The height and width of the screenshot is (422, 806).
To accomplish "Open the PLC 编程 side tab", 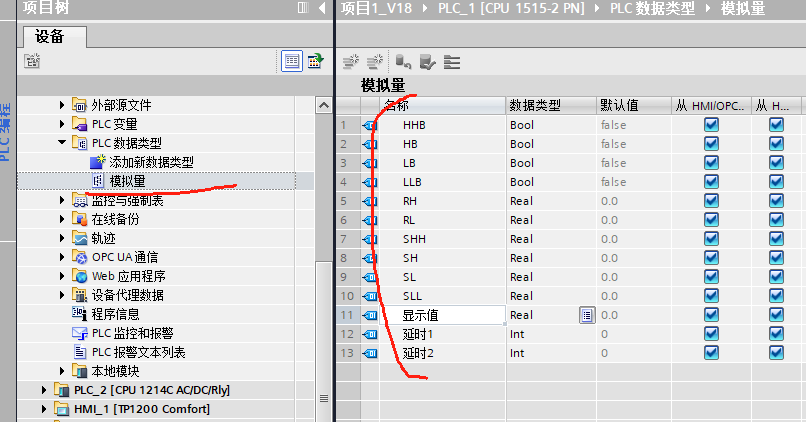I will coord(8,130).
